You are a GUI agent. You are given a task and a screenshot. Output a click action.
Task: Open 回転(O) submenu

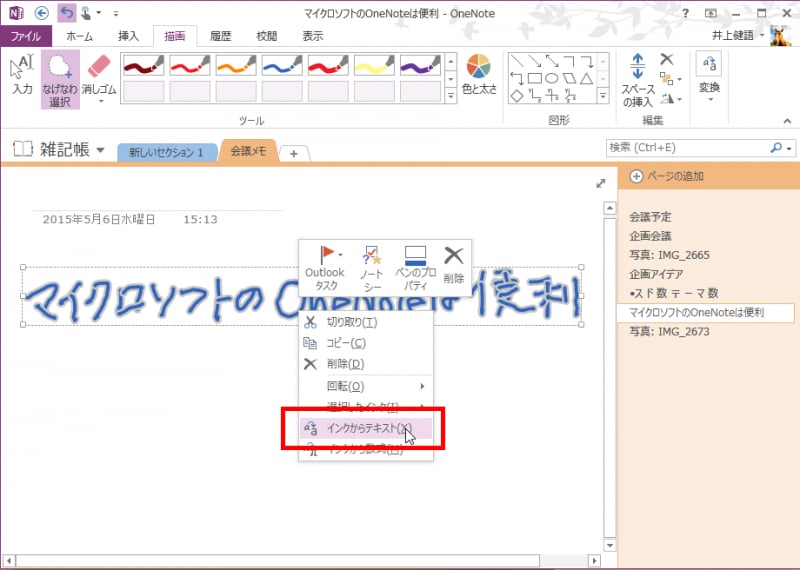coord(366,386)
